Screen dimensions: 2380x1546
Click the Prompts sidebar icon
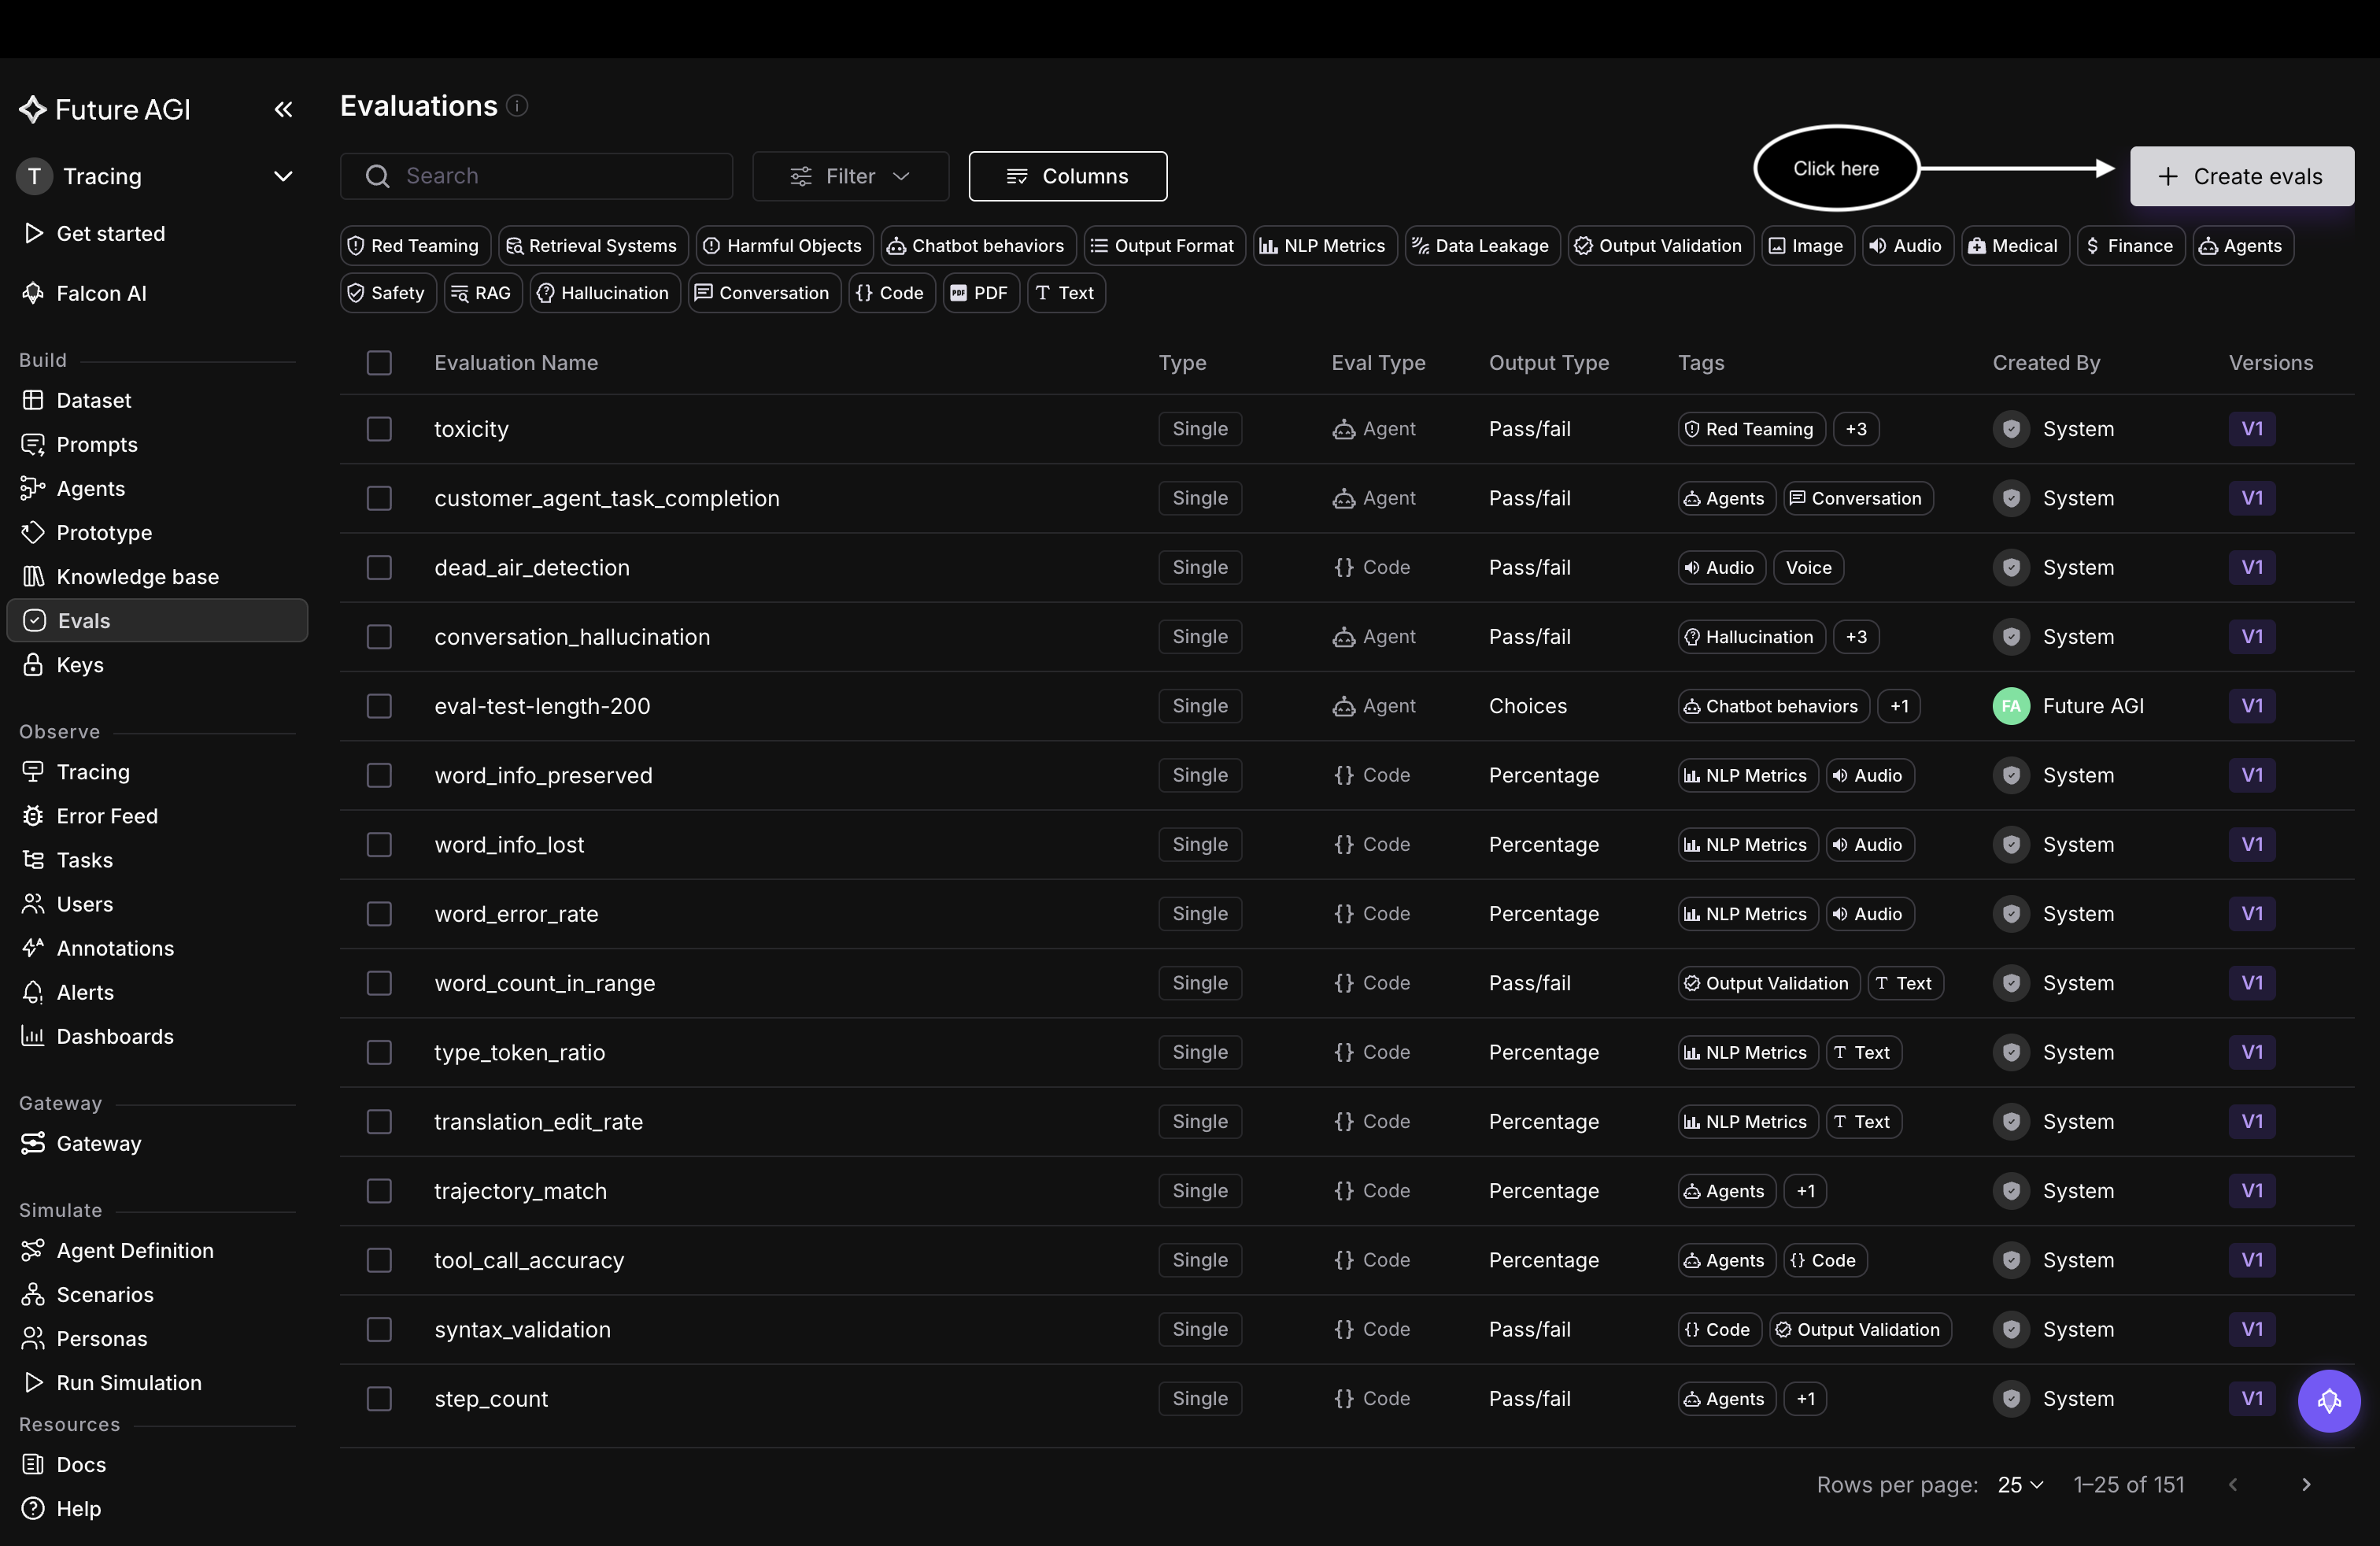[x=33, y=444]
